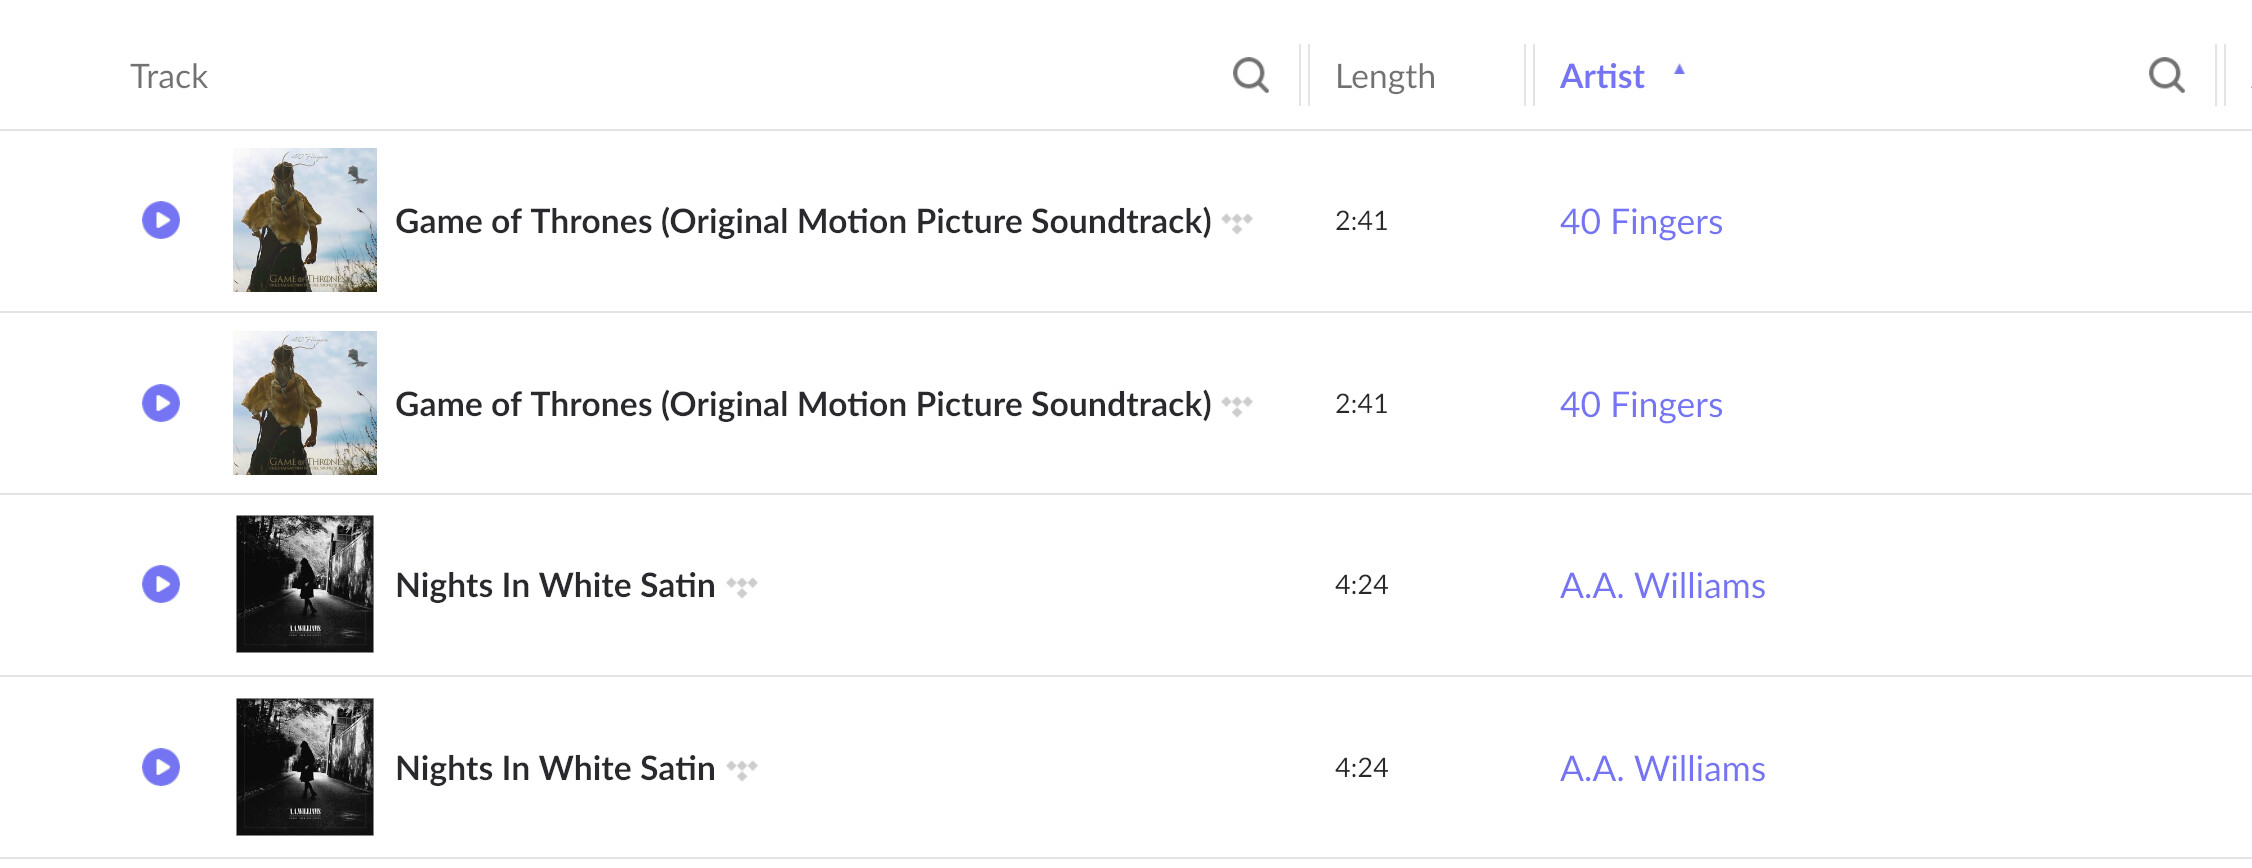
Task: Play the second Game of Thrones track
Action: pyautogui.click(x=161, y=403)
